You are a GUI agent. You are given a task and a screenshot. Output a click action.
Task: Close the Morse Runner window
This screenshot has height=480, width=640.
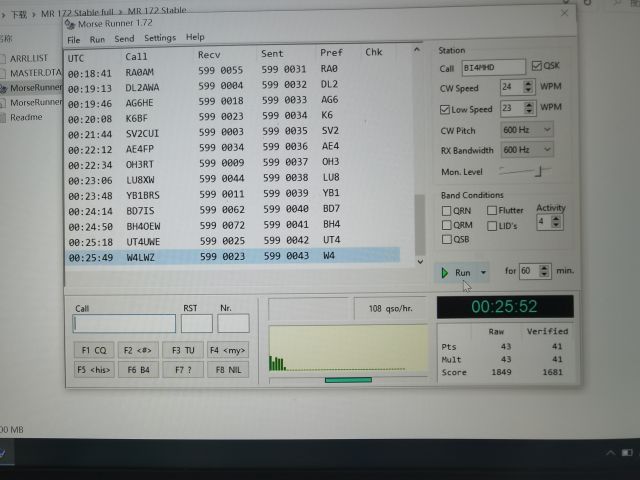564,13
